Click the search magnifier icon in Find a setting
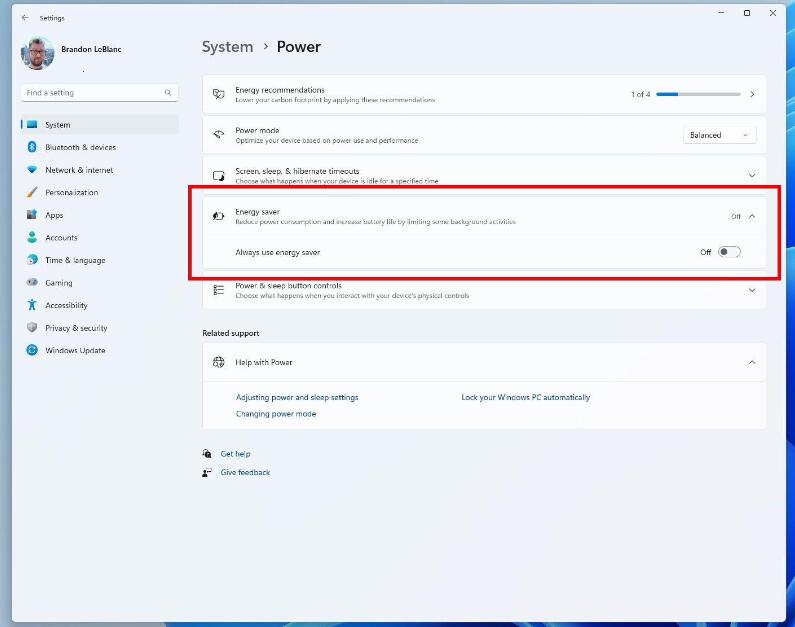Image resolution: width=795 pixels, height=627 pixels. [x=168, y=93]
